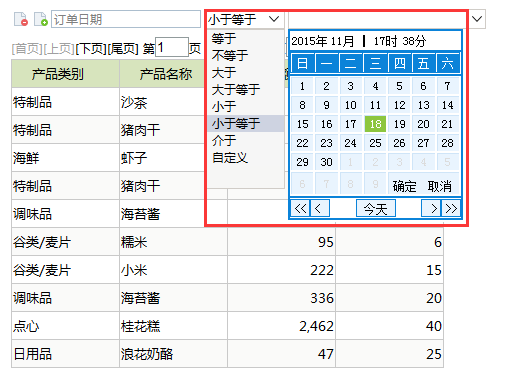Select day 28 in calendar

(447, 143)
